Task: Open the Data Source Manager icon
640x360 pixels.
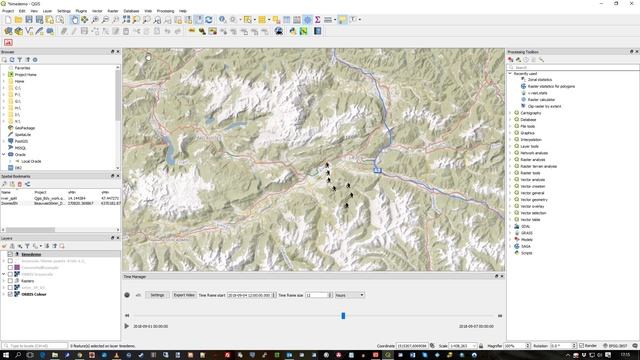Action: (x=8, y=31)
